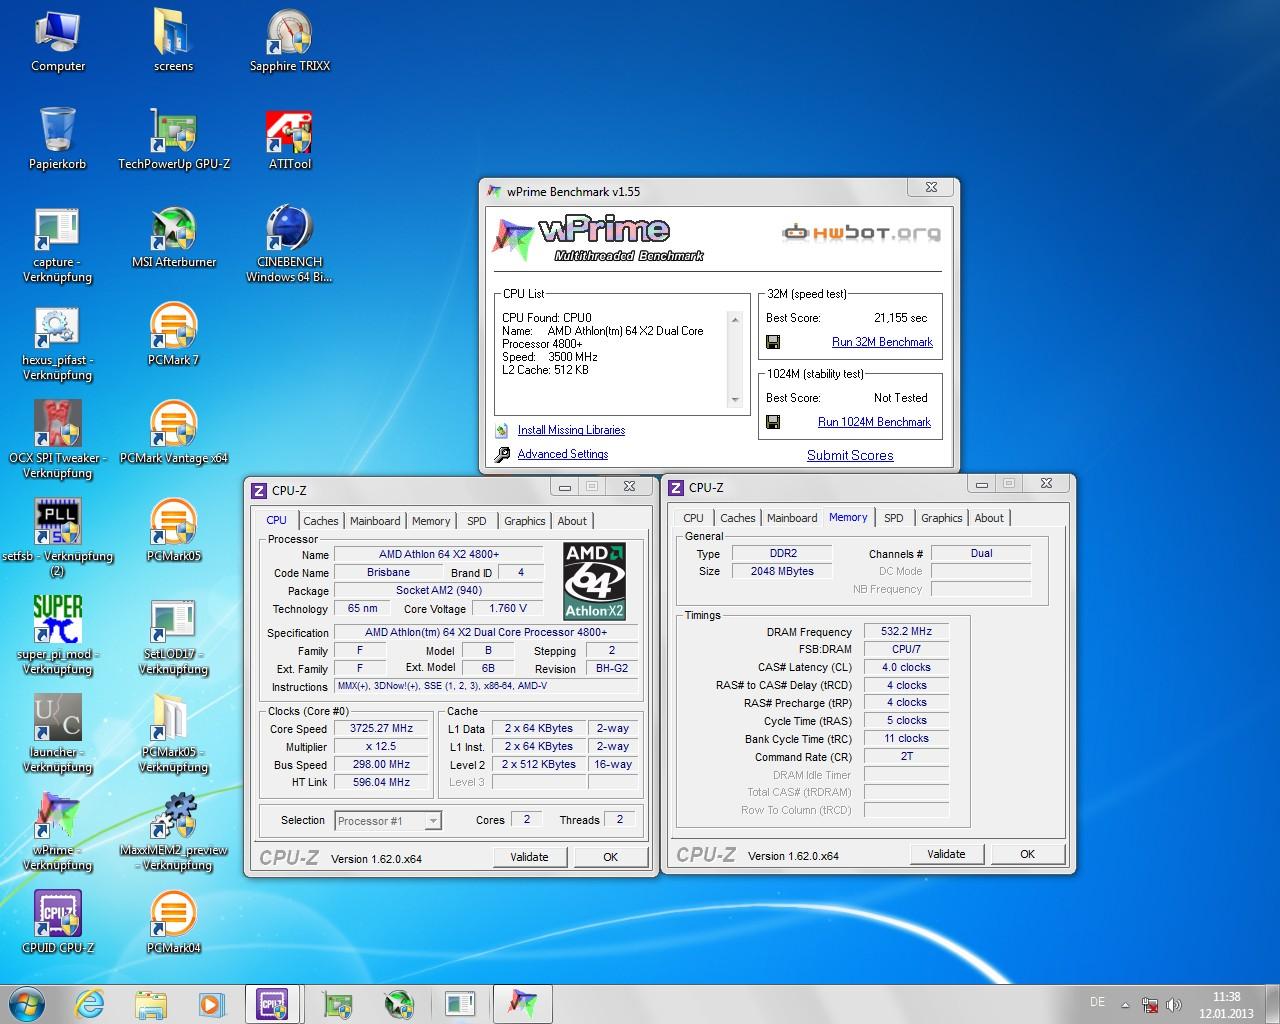Click the hwbot.org logo in wPrime
This screenshot has width=1280, height=1024.
(x=861, y=233)
